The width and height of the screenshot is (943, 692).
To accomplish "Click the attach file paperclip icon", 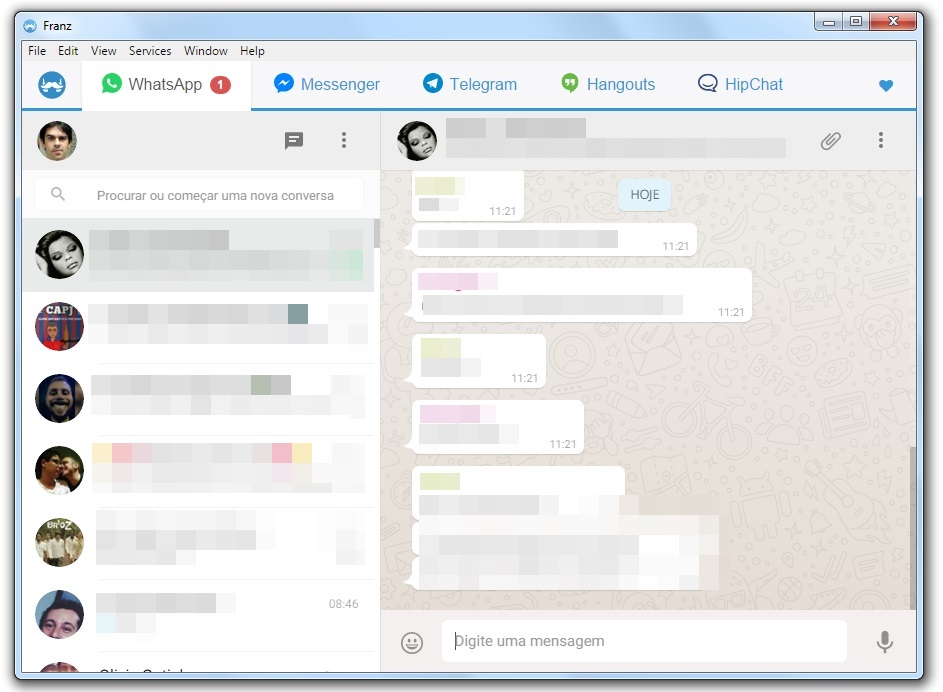I will coord(831,141).
